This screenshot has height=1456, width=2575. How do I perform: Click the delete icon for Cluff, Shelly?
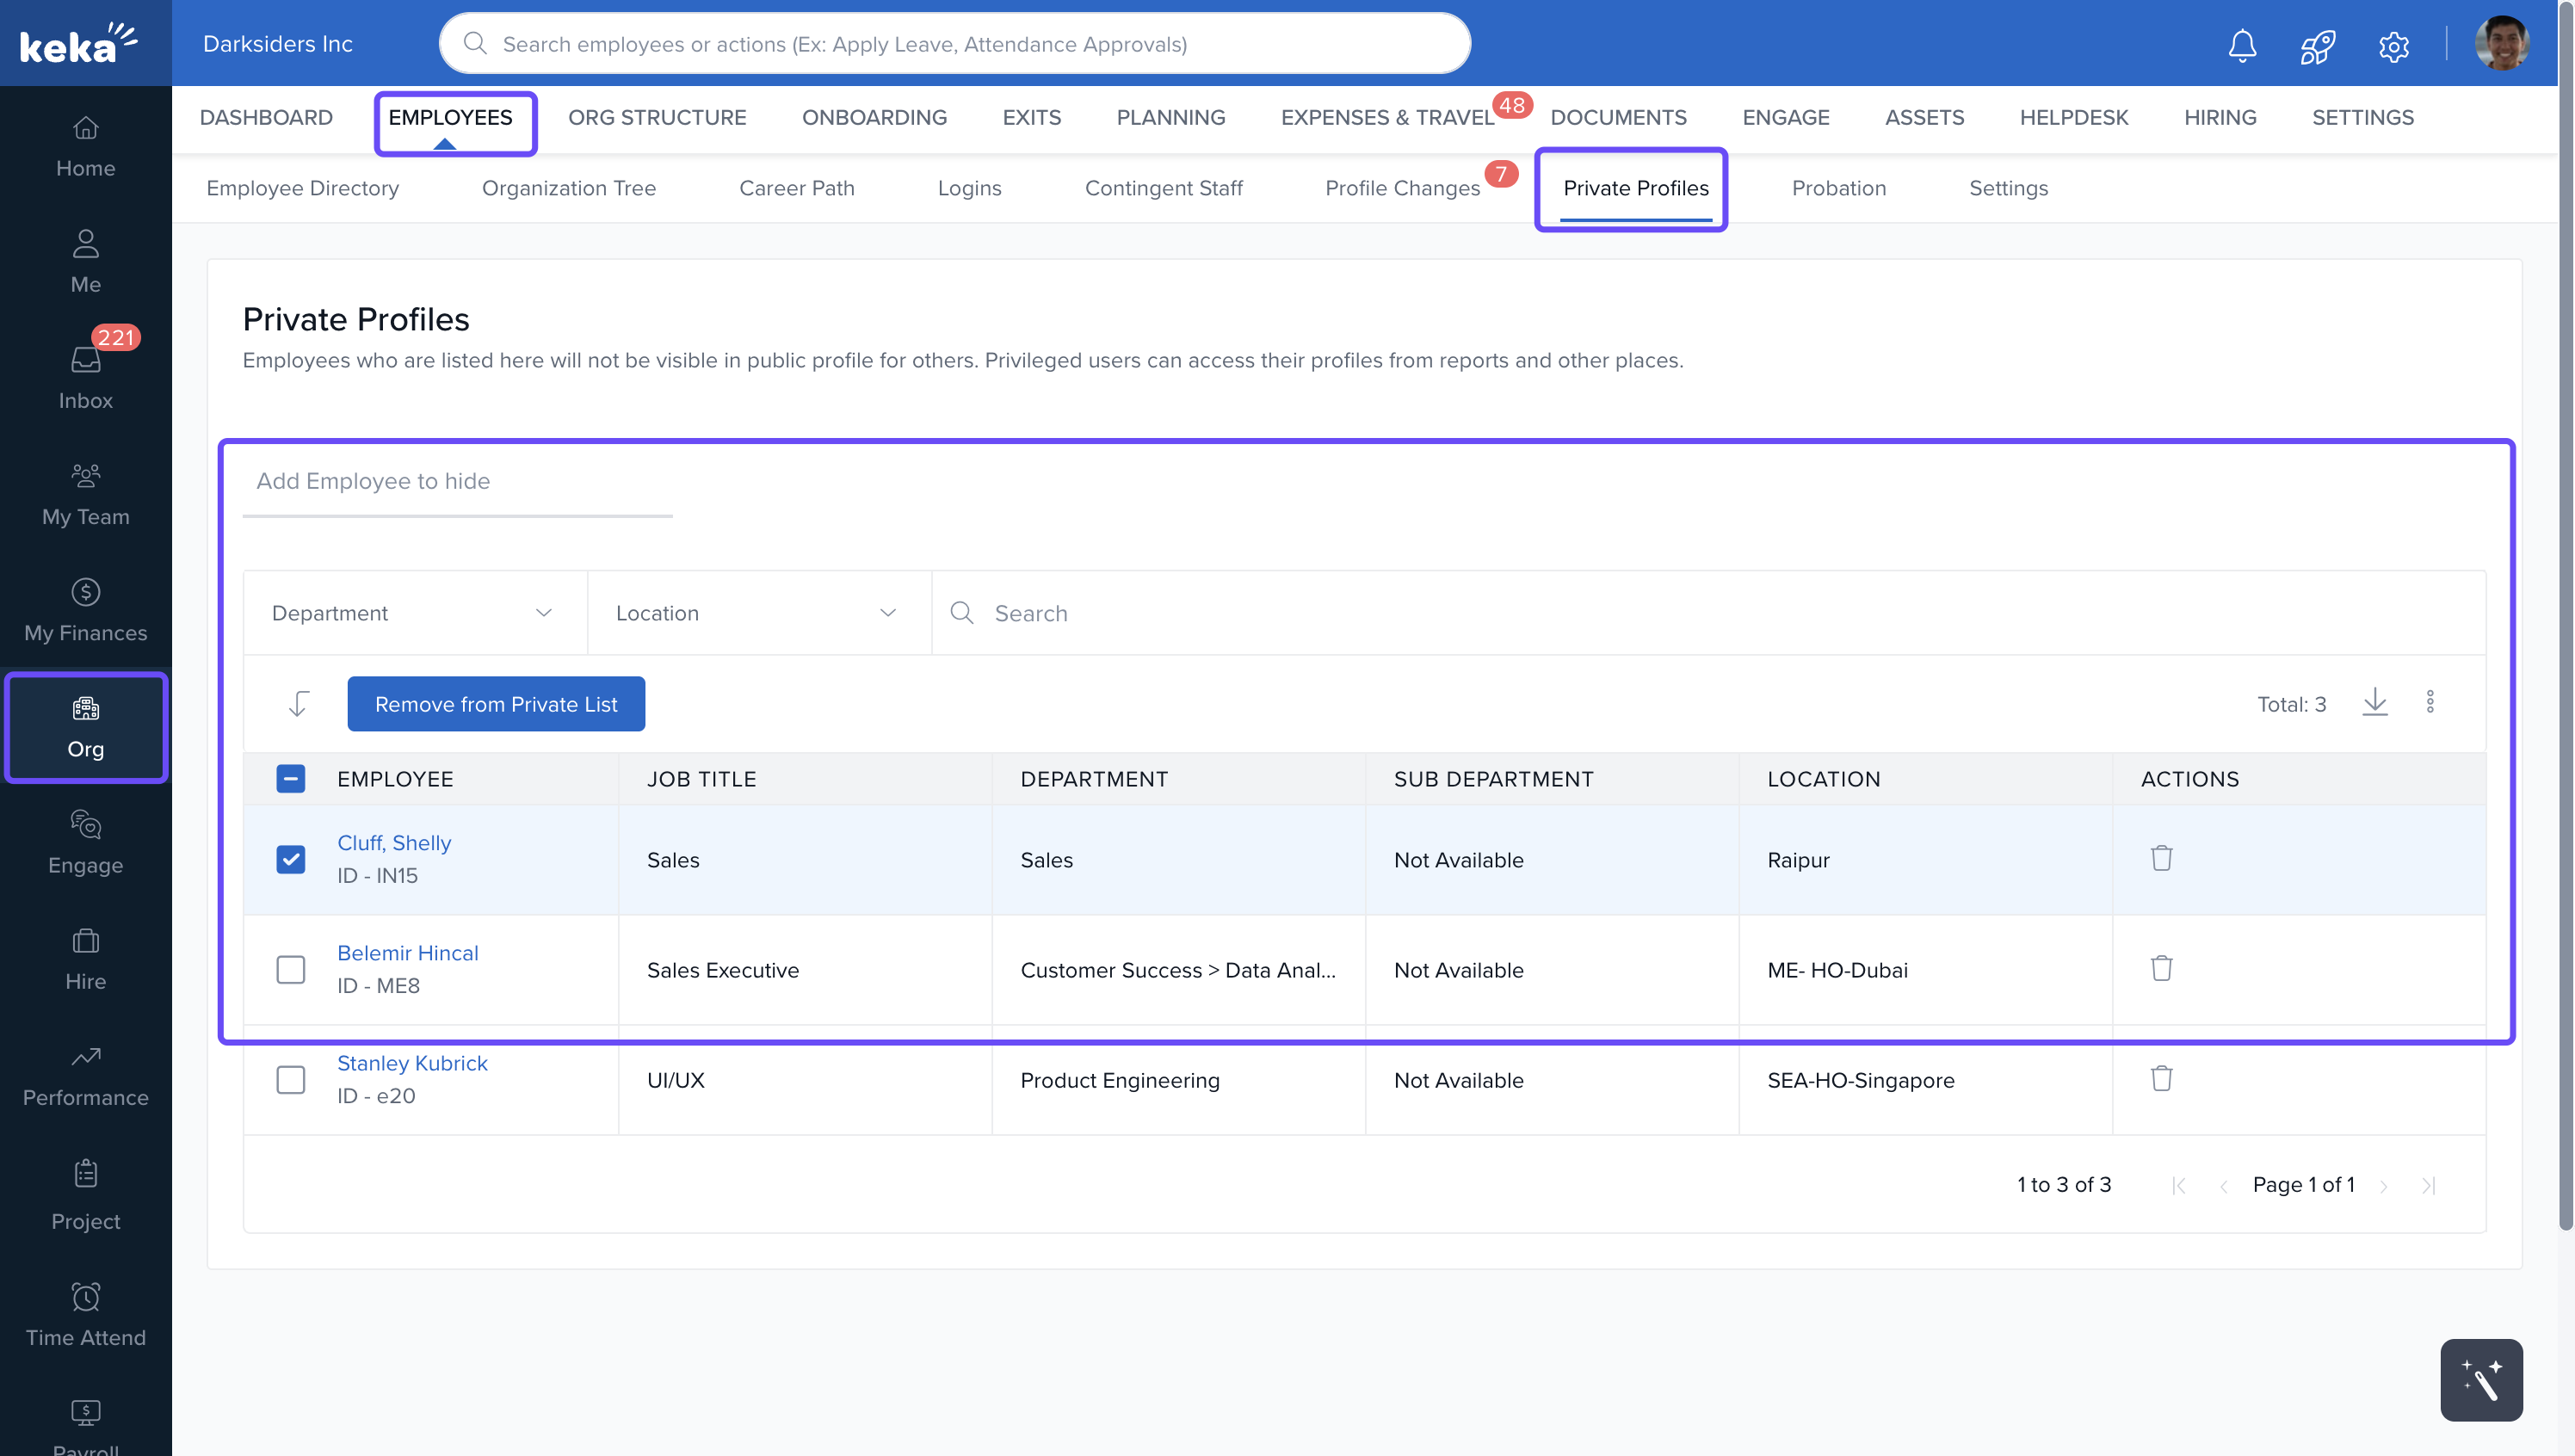click(x=2161, y=858)
